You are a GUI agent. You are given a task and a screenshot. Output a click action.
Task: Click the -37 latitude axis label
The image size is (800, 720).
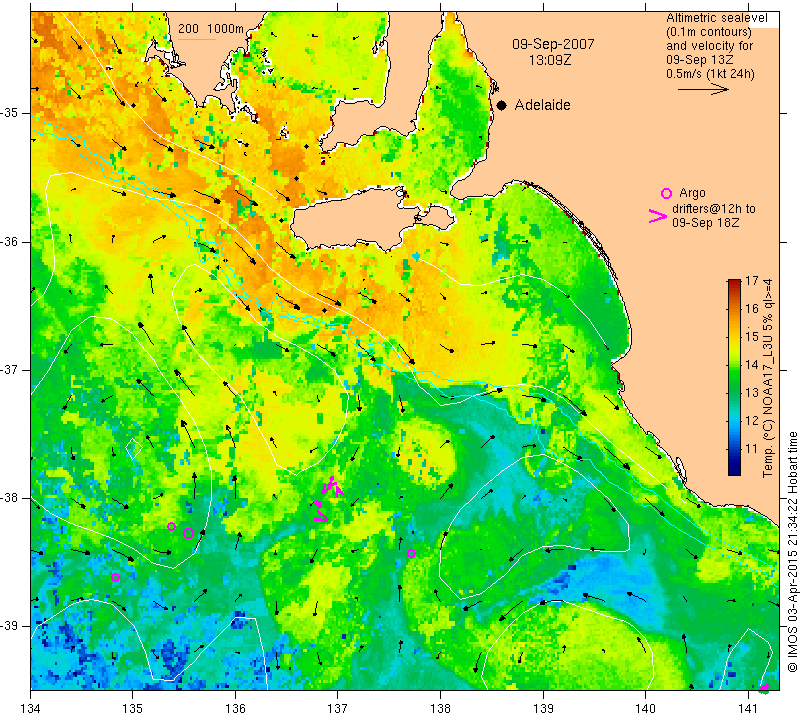coord(10,369)
